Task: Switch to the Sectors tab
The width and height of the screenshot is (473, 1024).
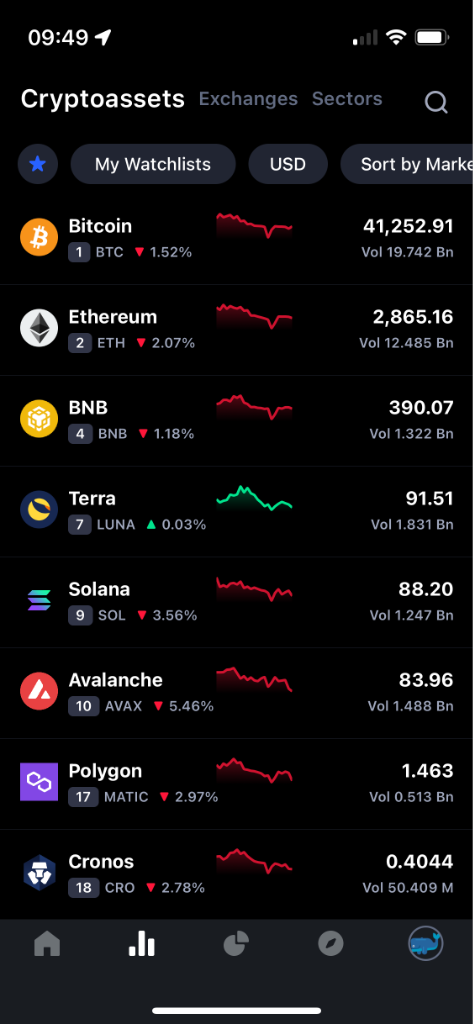Action: click(347, 99)
